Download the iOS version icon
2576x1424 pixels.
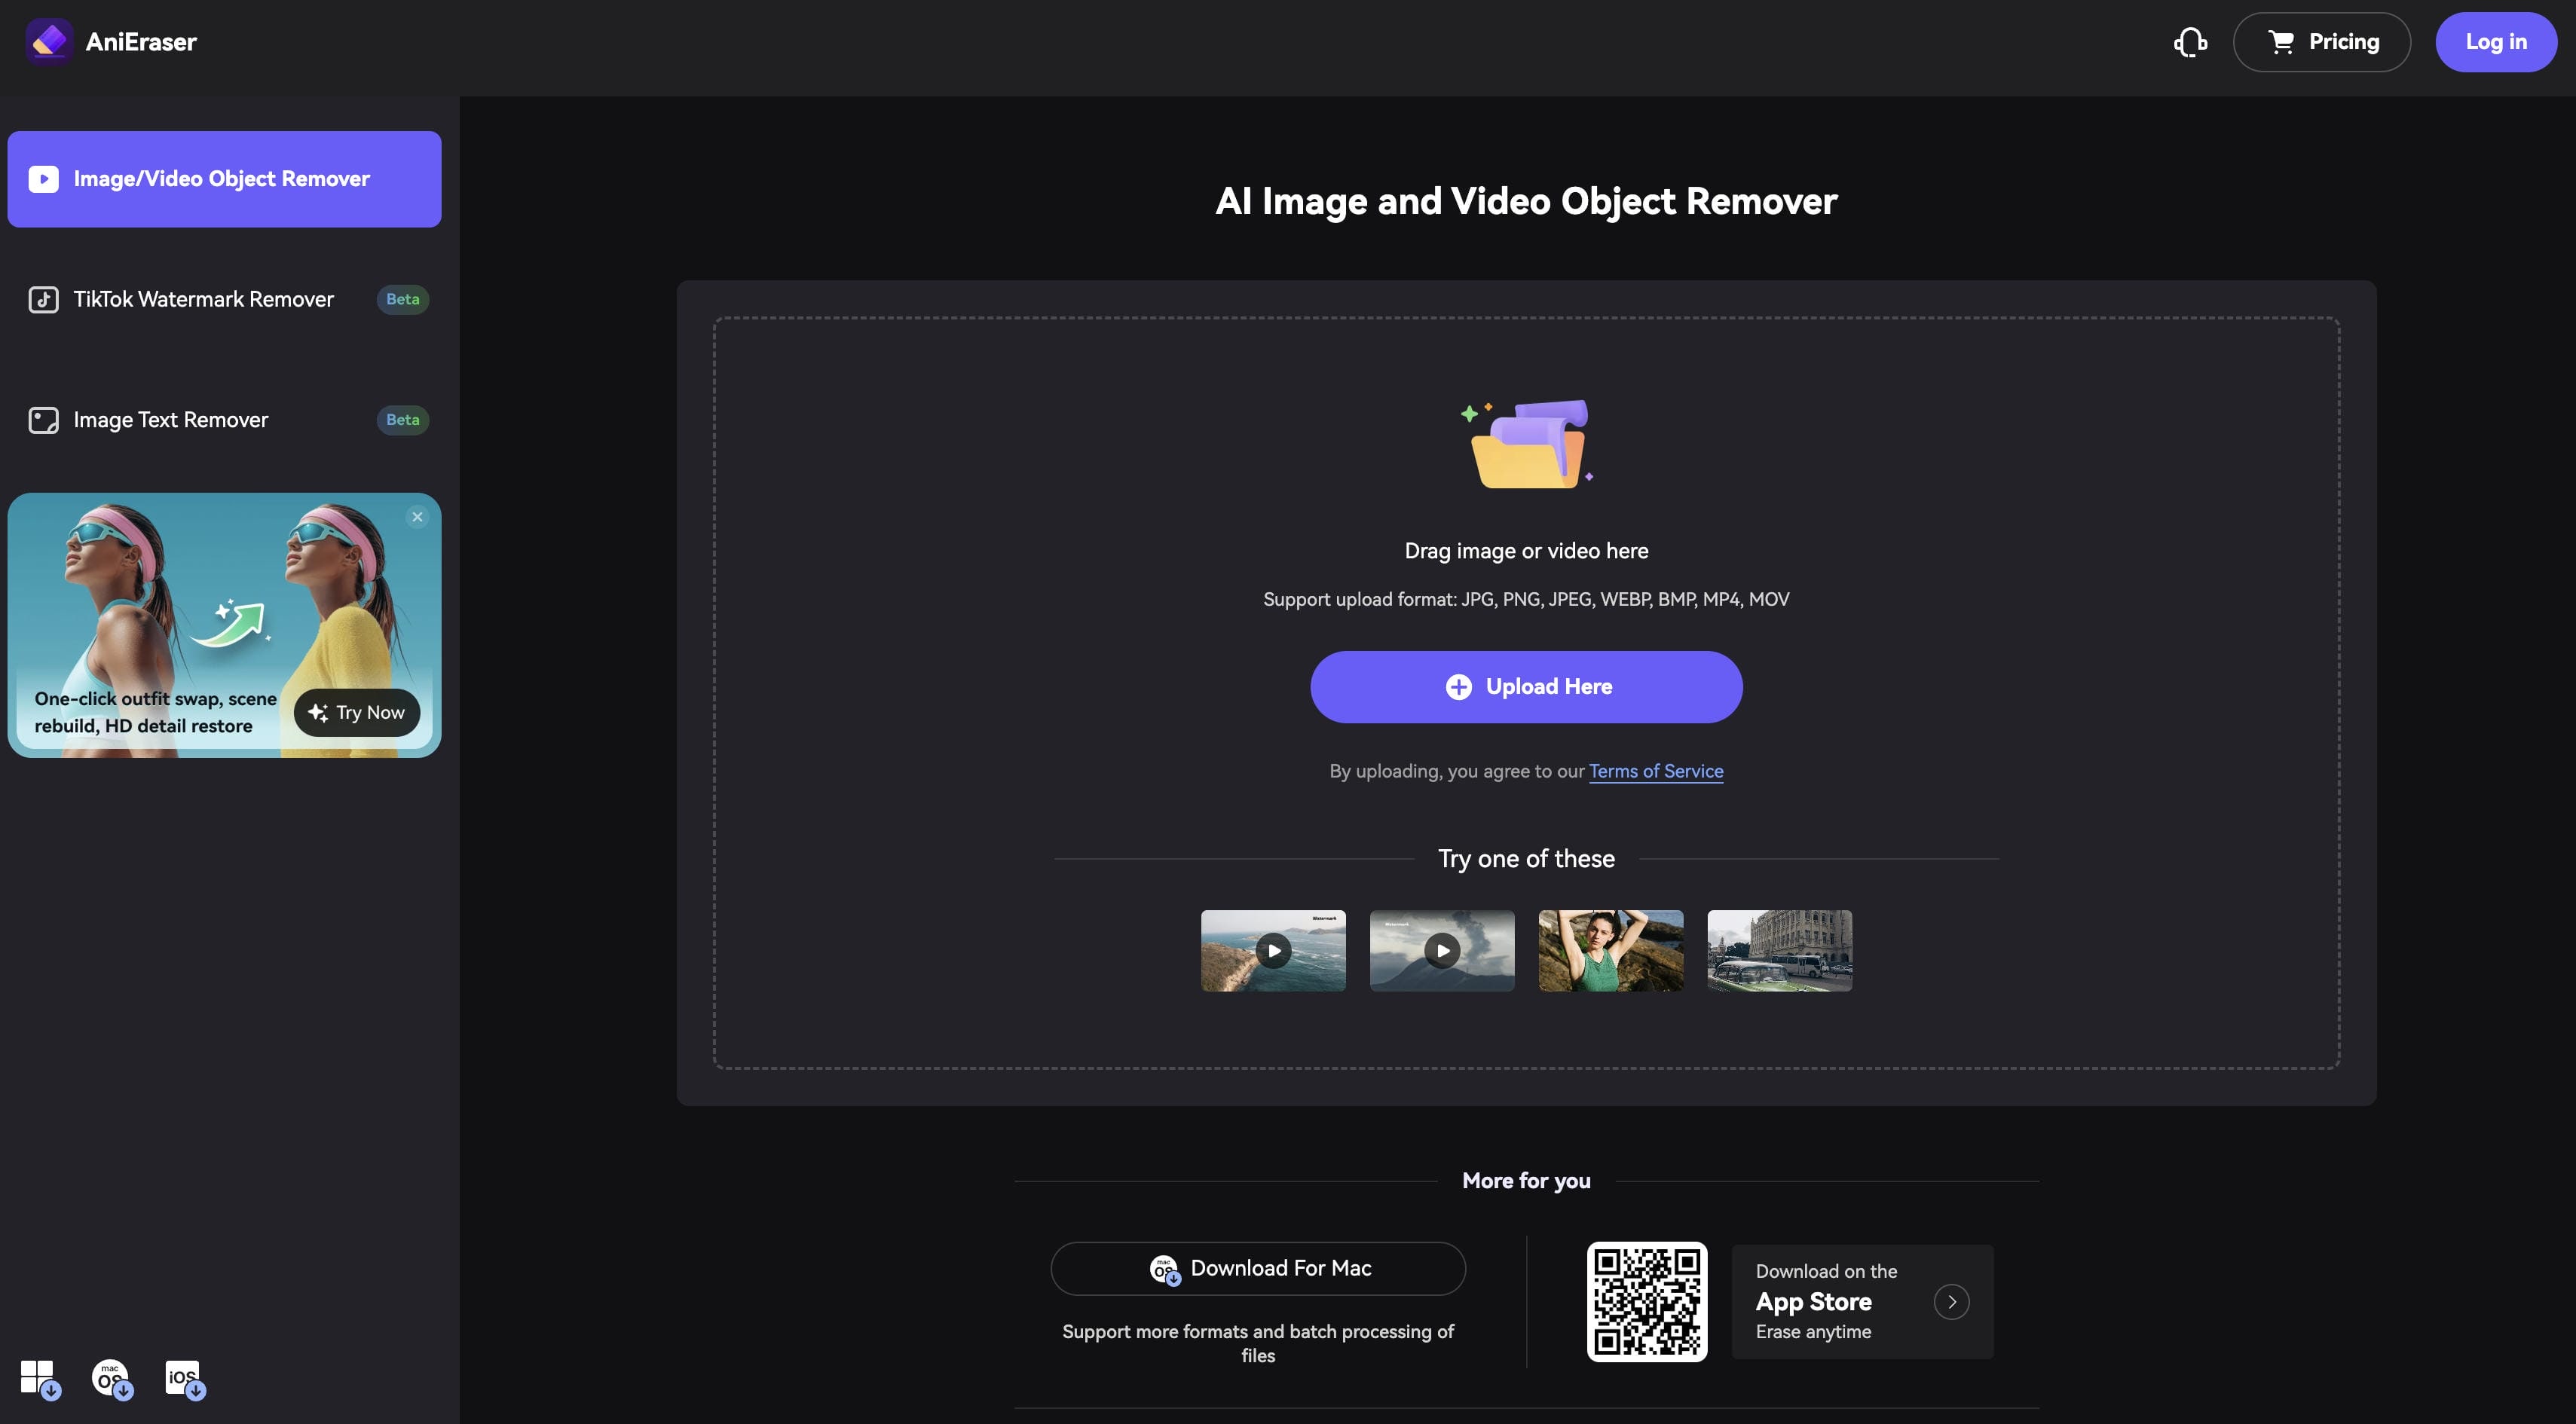coord(185,1379)
